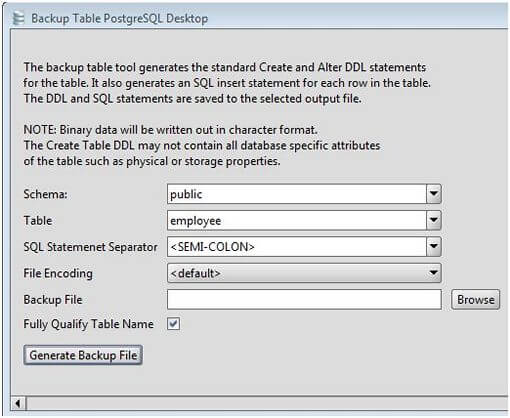
Task: Click the left scroll arrow at bottom
Action: click(18, 404)
